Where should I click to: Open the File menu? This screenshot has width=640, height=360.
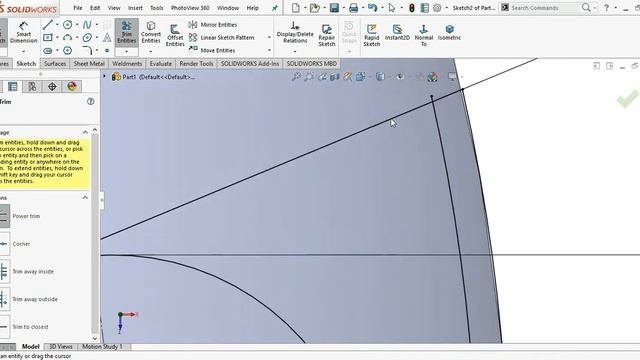78,8
